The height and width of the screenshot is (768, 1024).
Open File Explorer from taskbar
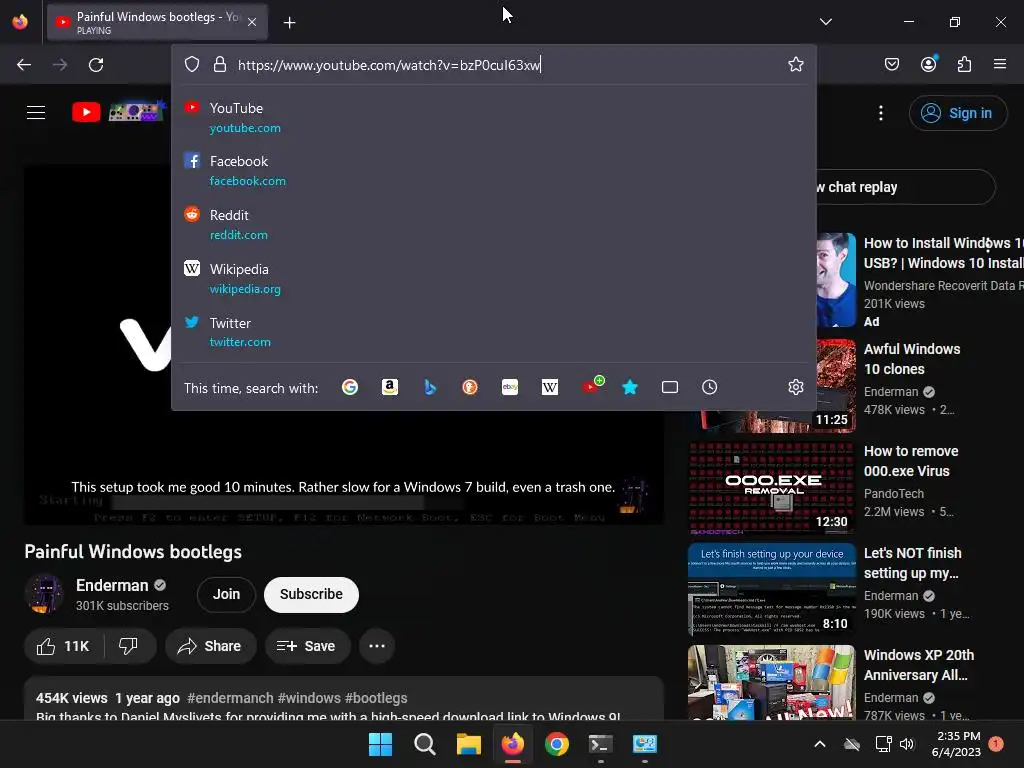[468, 744]
